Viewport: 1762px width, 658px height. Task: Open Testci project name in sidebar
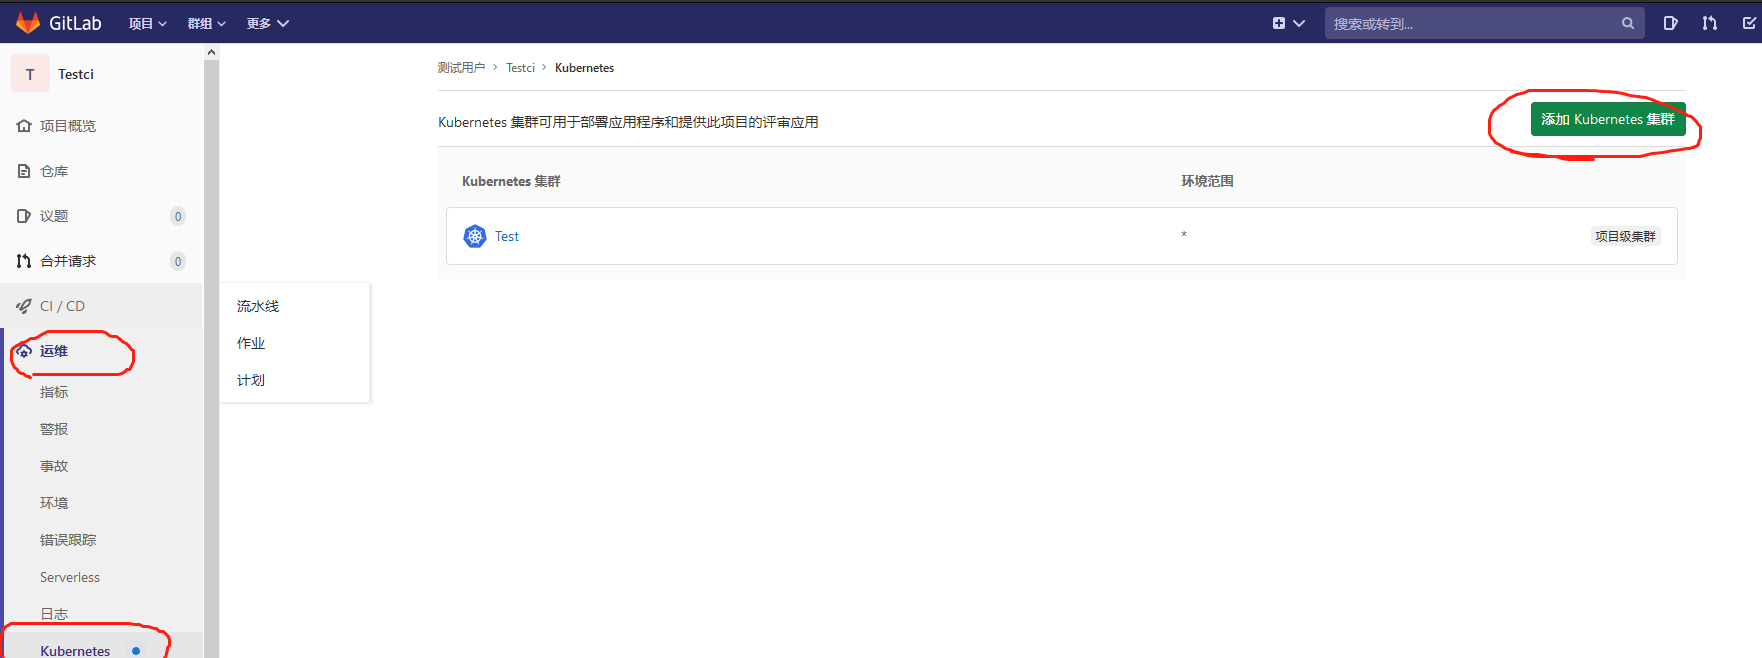pos(76,74)
